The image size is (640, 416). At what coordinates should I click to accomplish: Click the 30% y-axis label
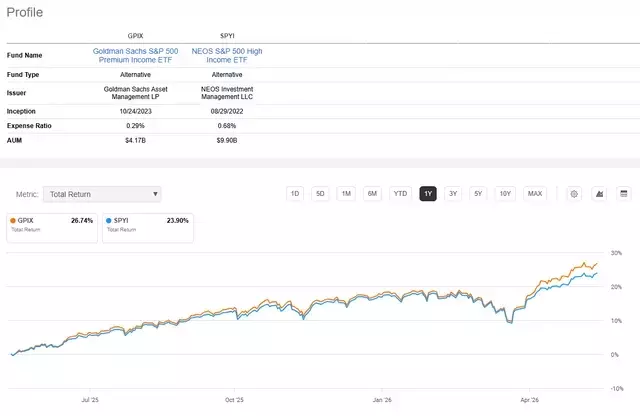click(616, 253)
